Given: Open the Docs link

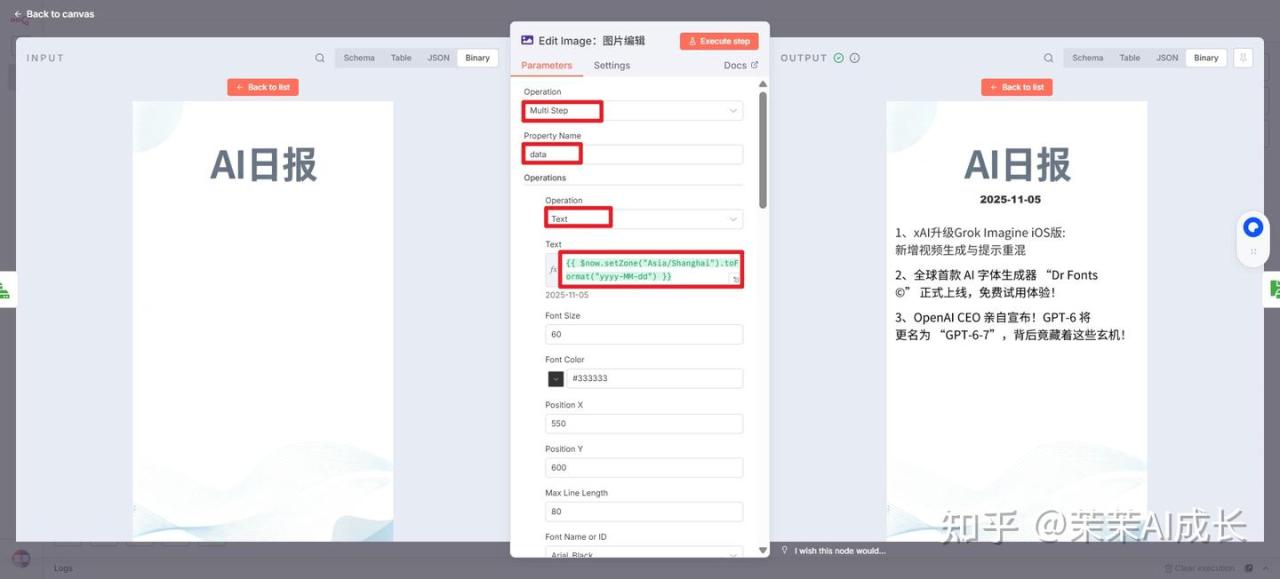Looking at the screenshot, I should pos(740,66).
